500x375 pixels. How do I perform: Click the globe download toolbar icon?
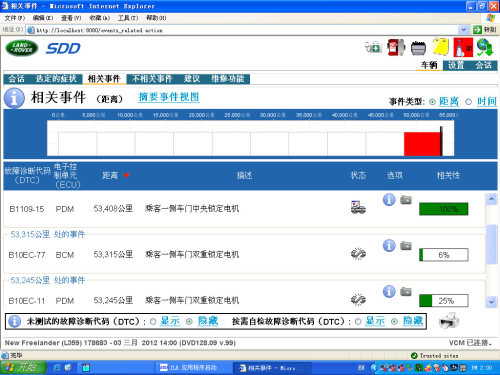pos(485,47)
